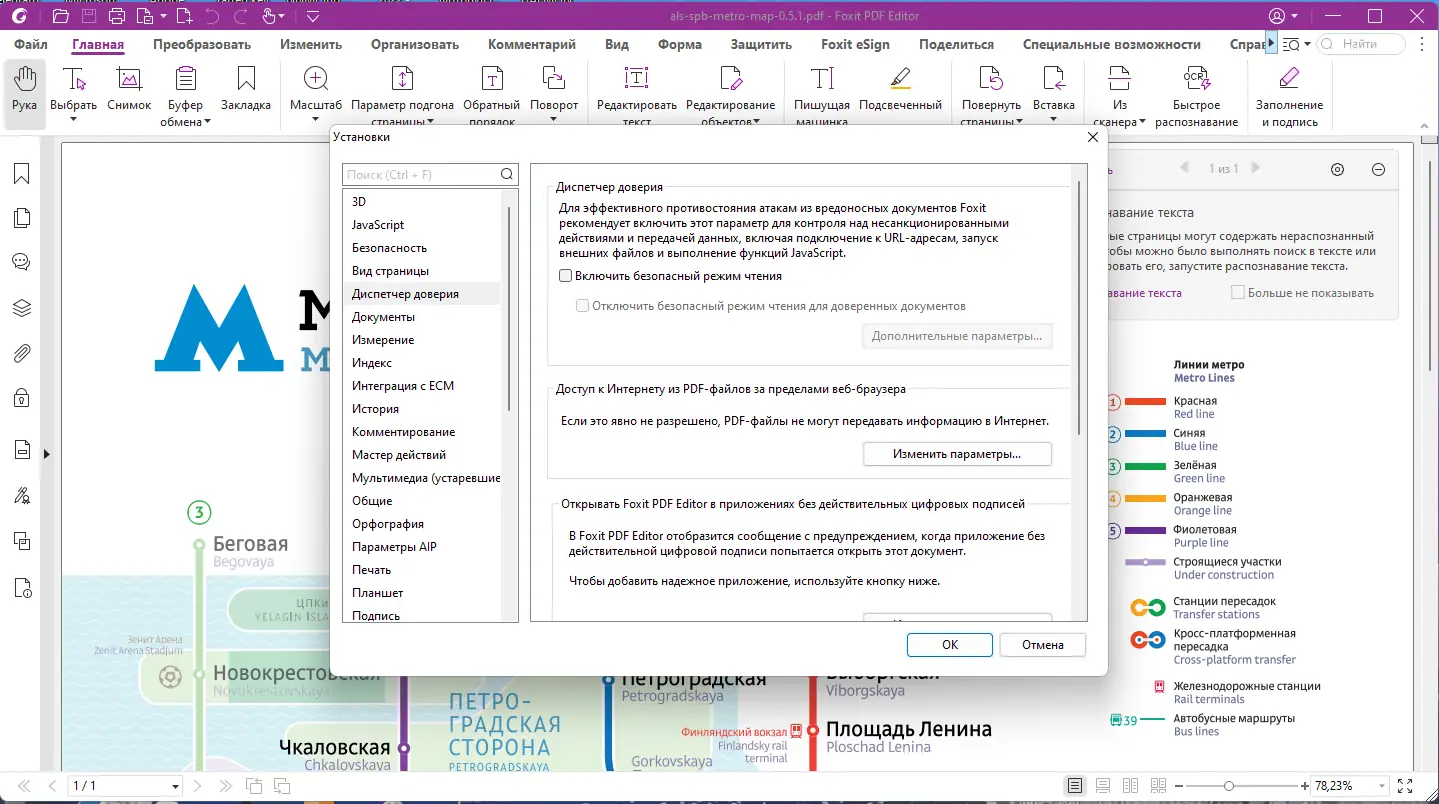Viewport: 1439px width, 804px height.
Task: Open the page number dropdown in status bar
Action: (176, 786)
